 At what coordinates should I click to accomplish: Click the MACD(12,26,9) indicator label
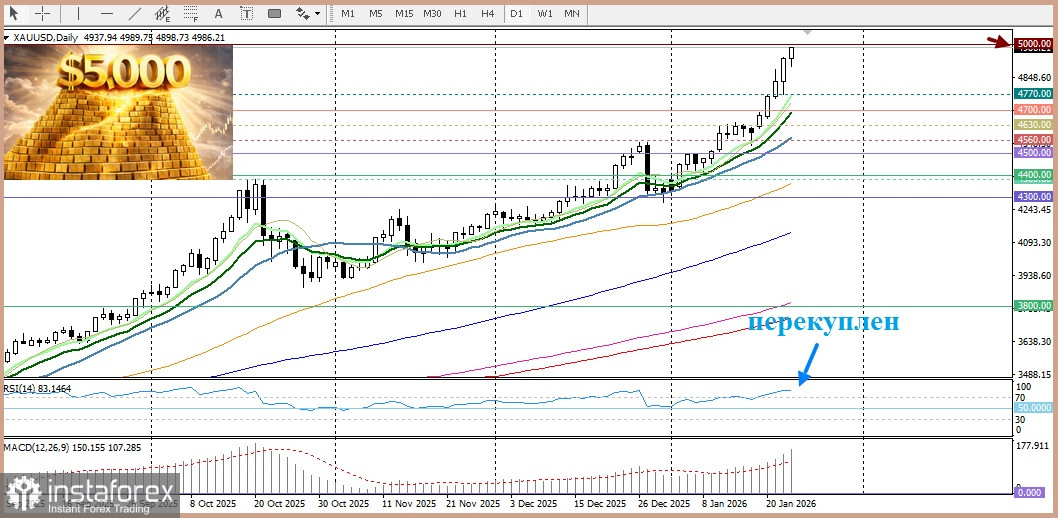point(74,447)
